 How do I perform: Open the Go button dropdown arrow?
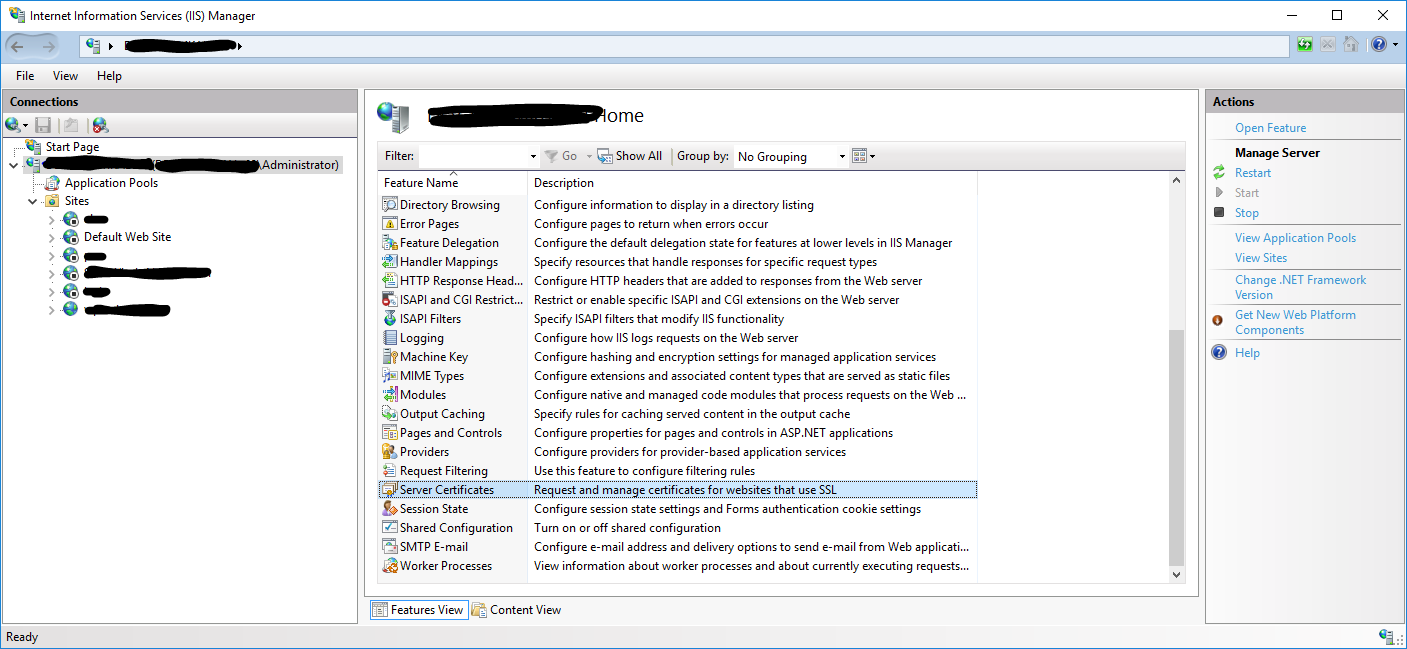point(589,157)
